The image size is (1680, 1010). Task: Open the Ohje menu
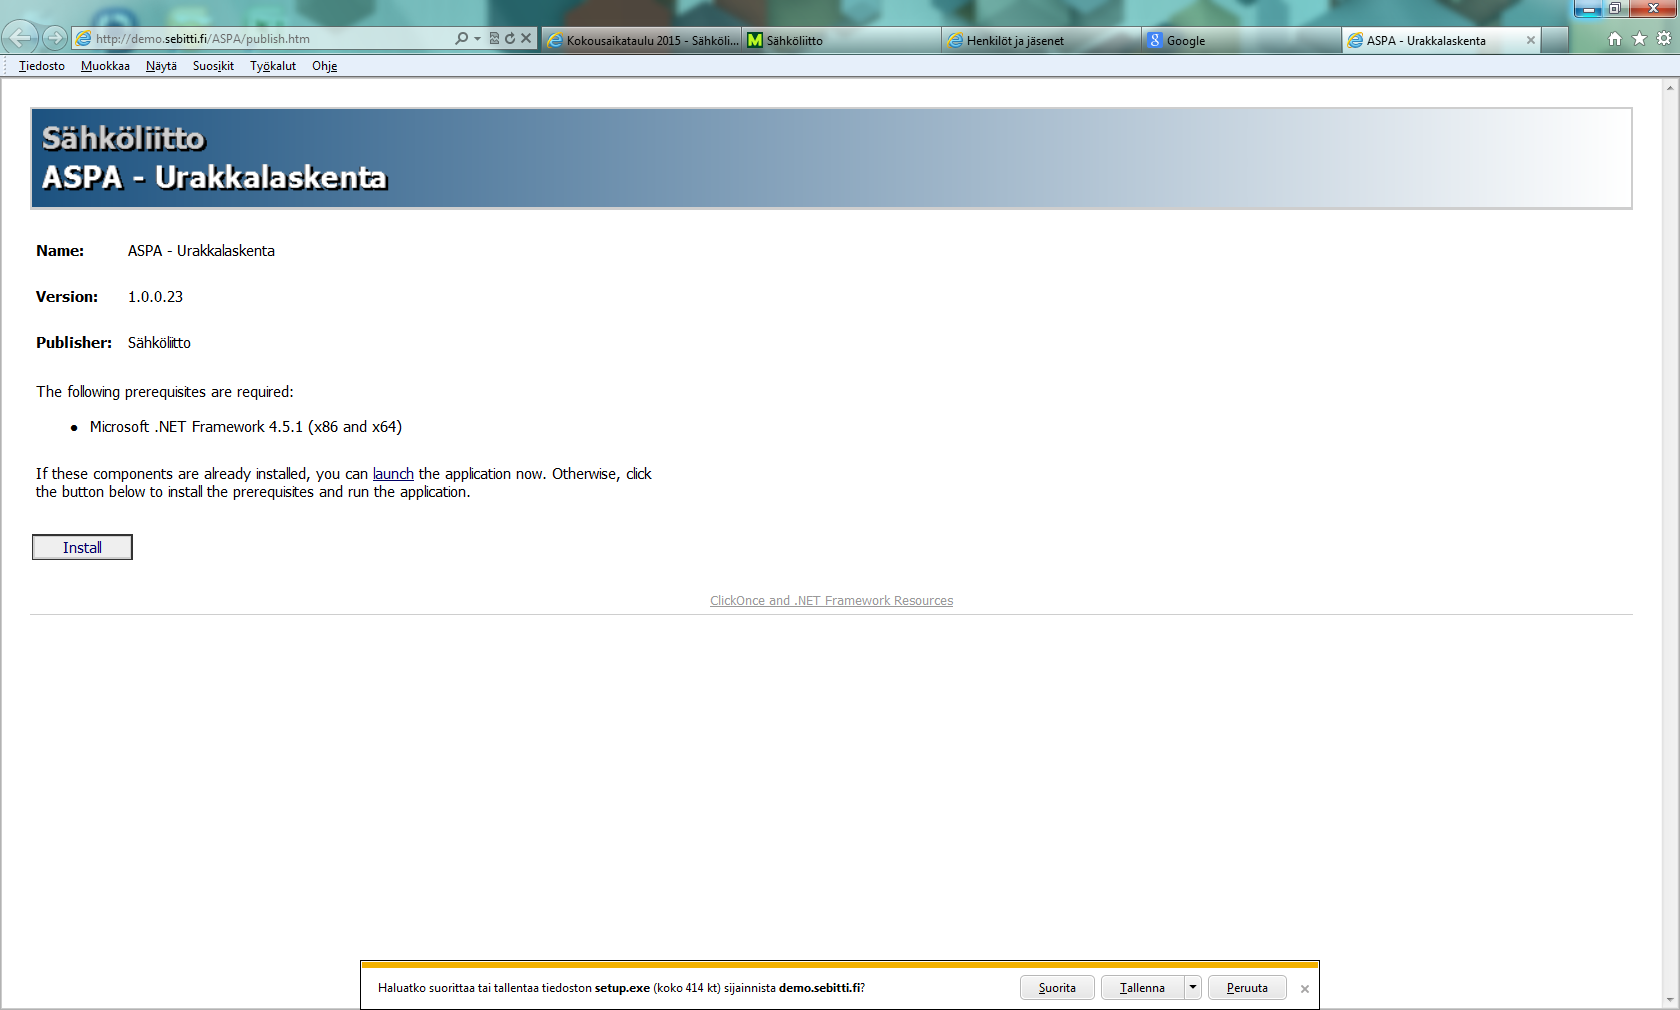(x=324, y=66)
